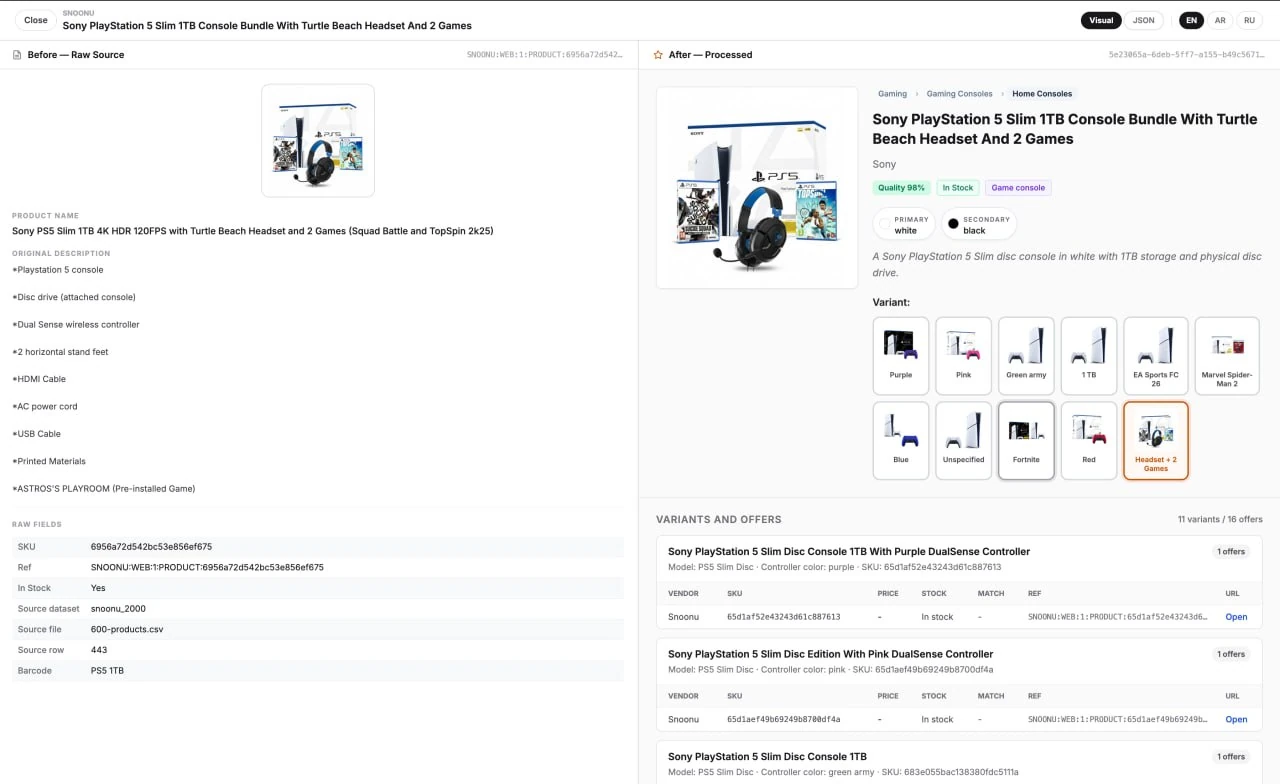The image size is (1280, 784).
Task: Click '11 variants / 16 offers' count
Action: click(1220, 520)
